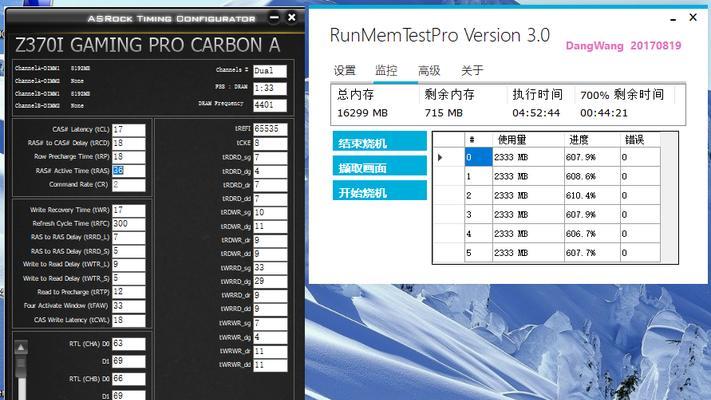This screenshot has width=711, height=400.
Task: Click the Four Activate Window (tFAW) field
Action: point(129,306)
